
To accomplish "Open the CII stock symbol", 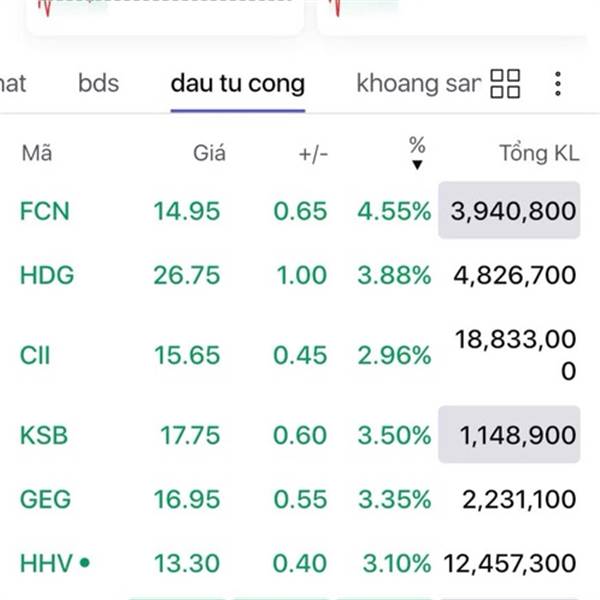I will pos(35,355).
